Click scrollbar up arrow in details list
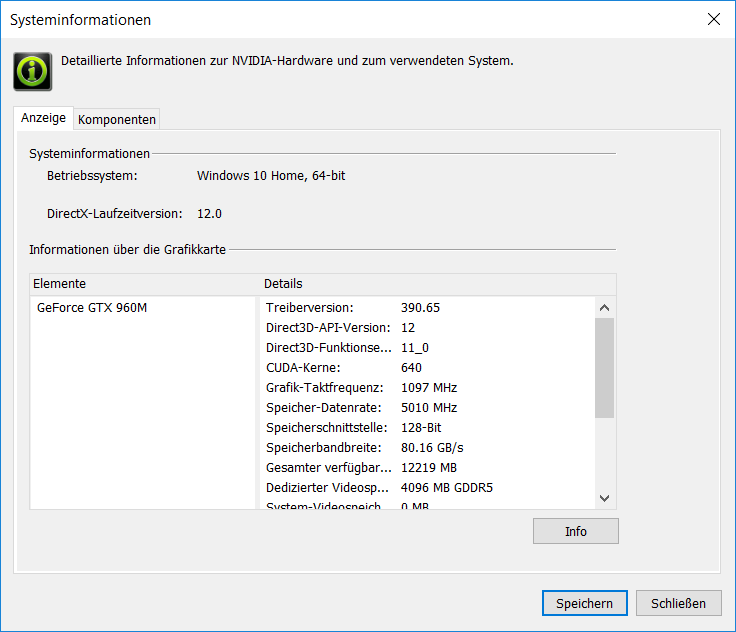Screen dimensions: 736x632 (x=605, y=308)
